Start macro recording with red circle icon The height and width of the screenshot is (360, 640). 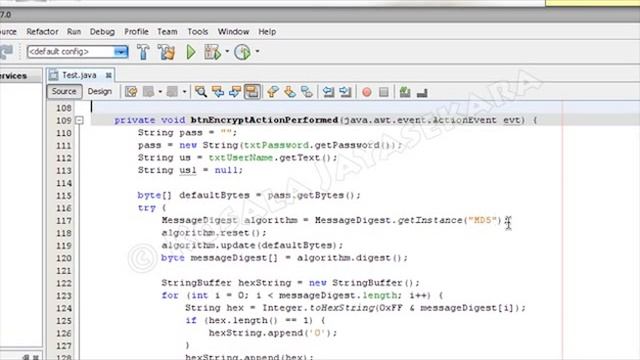coord(367,92)
